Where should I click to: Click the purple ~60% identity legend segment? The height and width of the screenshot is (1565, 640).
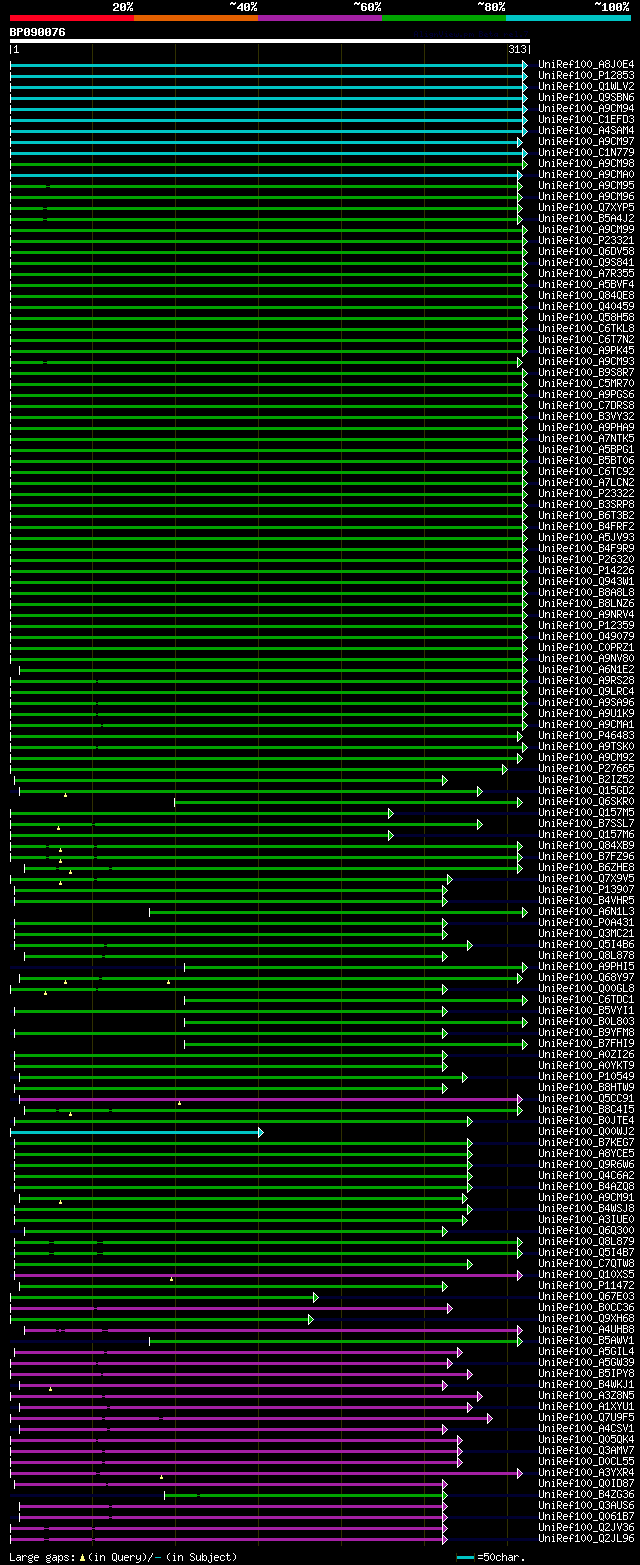pyautogui.click(x=320, y=18)
